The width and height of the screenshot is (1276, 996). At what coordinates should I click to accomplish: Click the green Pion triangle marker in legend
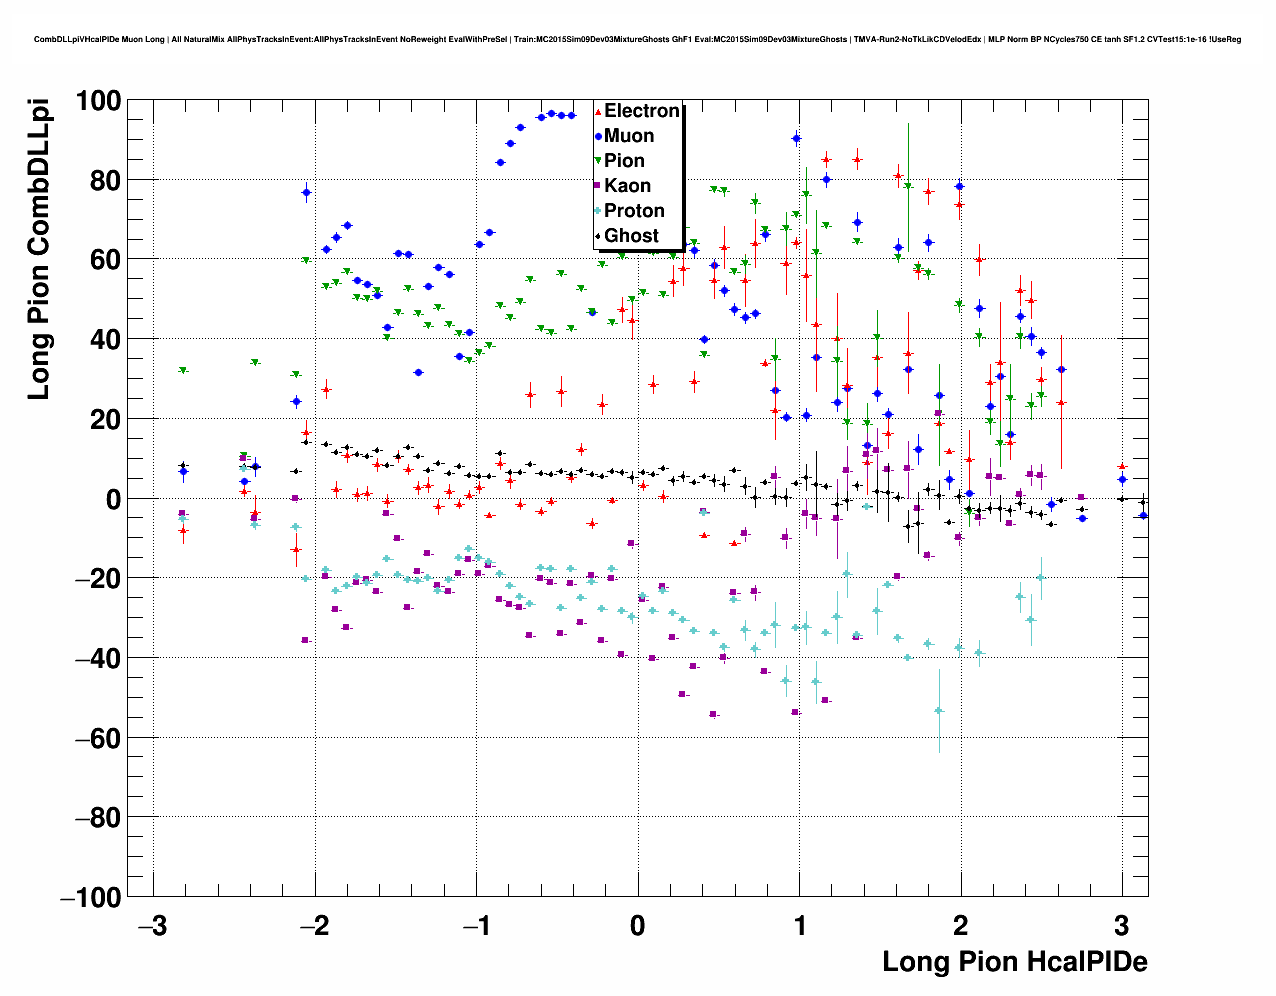[598, 162]
